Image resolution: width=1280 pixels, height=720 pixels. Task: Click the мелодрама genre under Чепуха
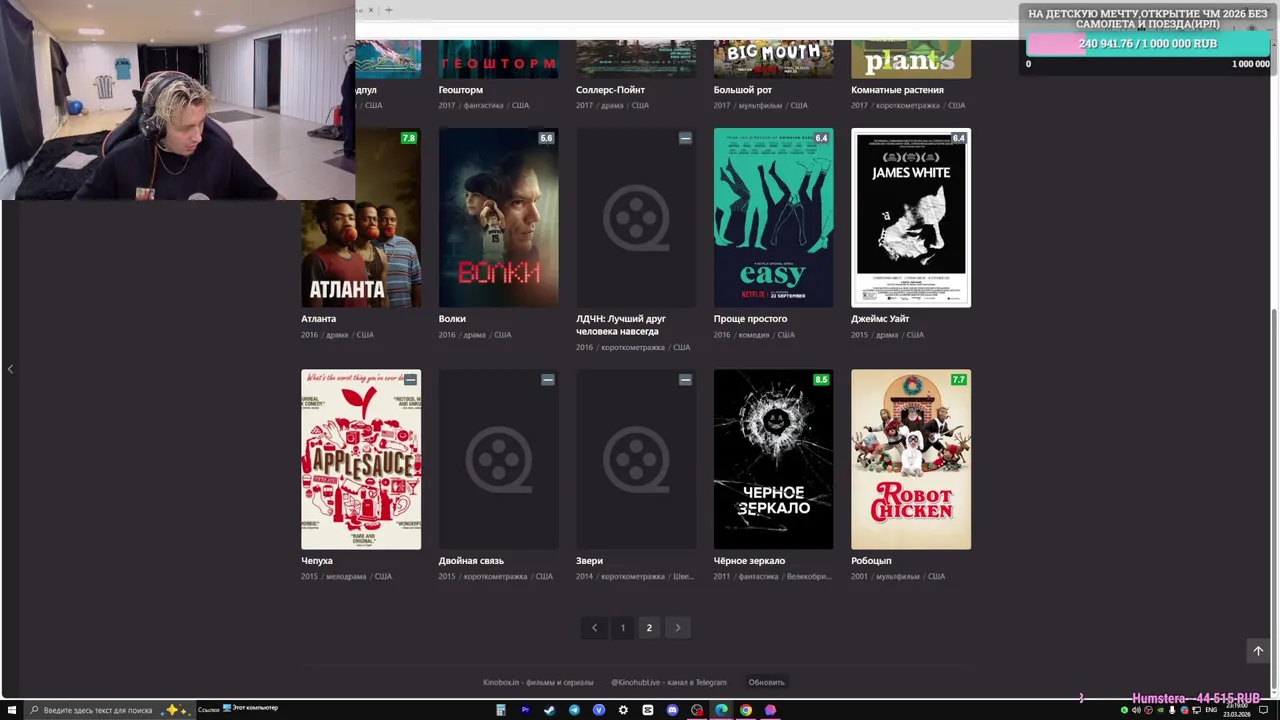point(345,577)
